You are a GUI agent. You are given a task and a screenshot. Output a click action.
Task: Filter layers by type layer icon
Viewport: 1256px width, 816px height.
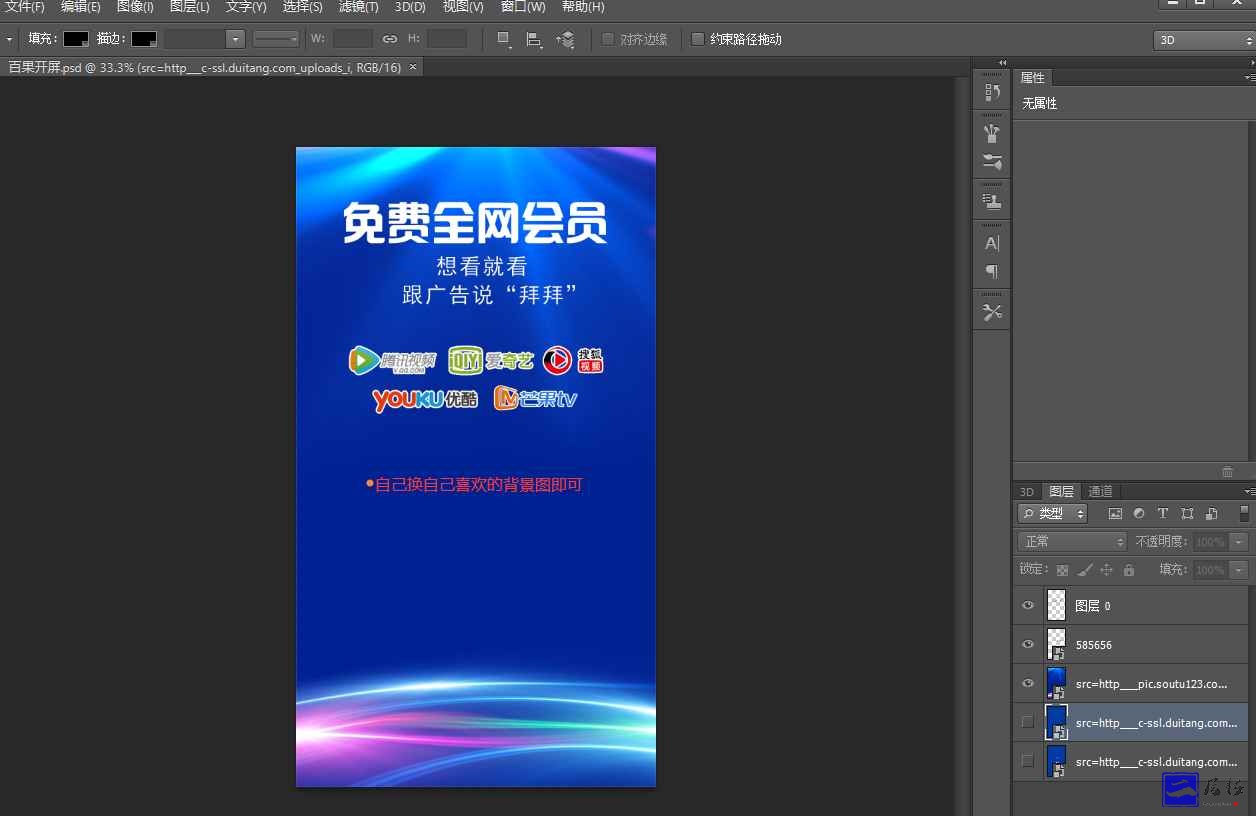1162,513
